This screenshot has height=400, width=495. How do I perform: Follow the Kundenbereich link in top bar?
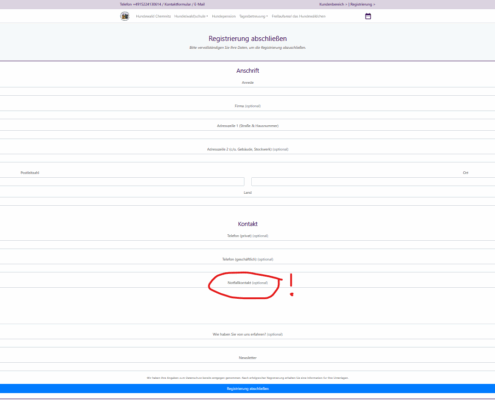coord(332,4)
